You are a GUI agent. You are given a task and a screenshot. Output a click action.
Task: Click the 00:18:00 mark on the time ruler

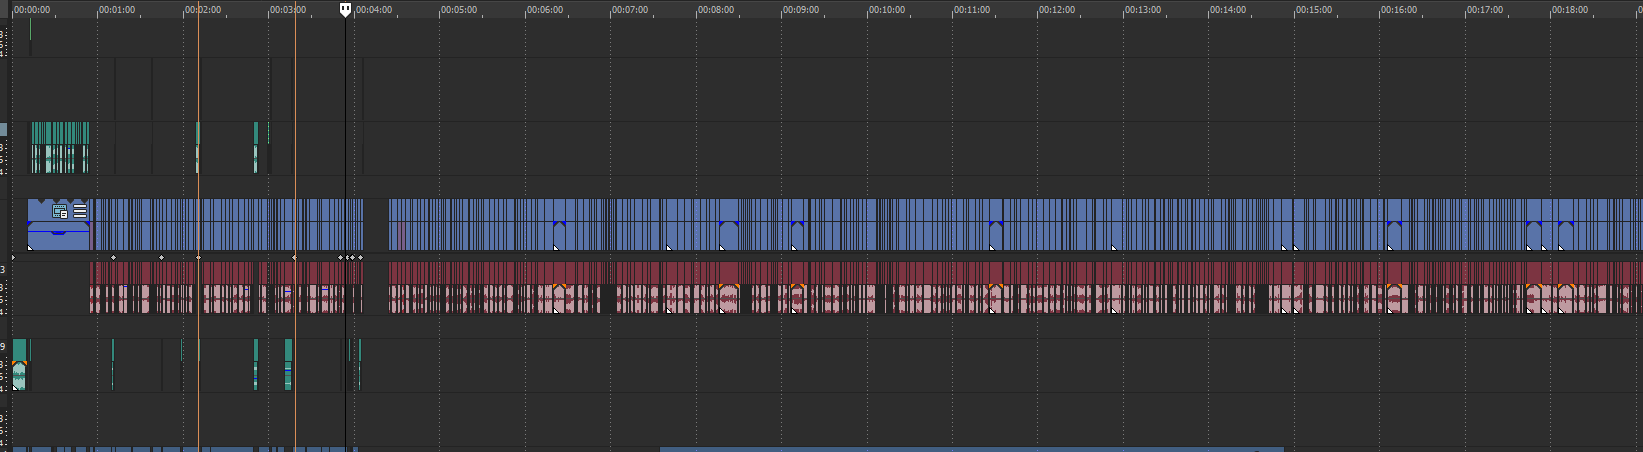[x=1569, y=10]
